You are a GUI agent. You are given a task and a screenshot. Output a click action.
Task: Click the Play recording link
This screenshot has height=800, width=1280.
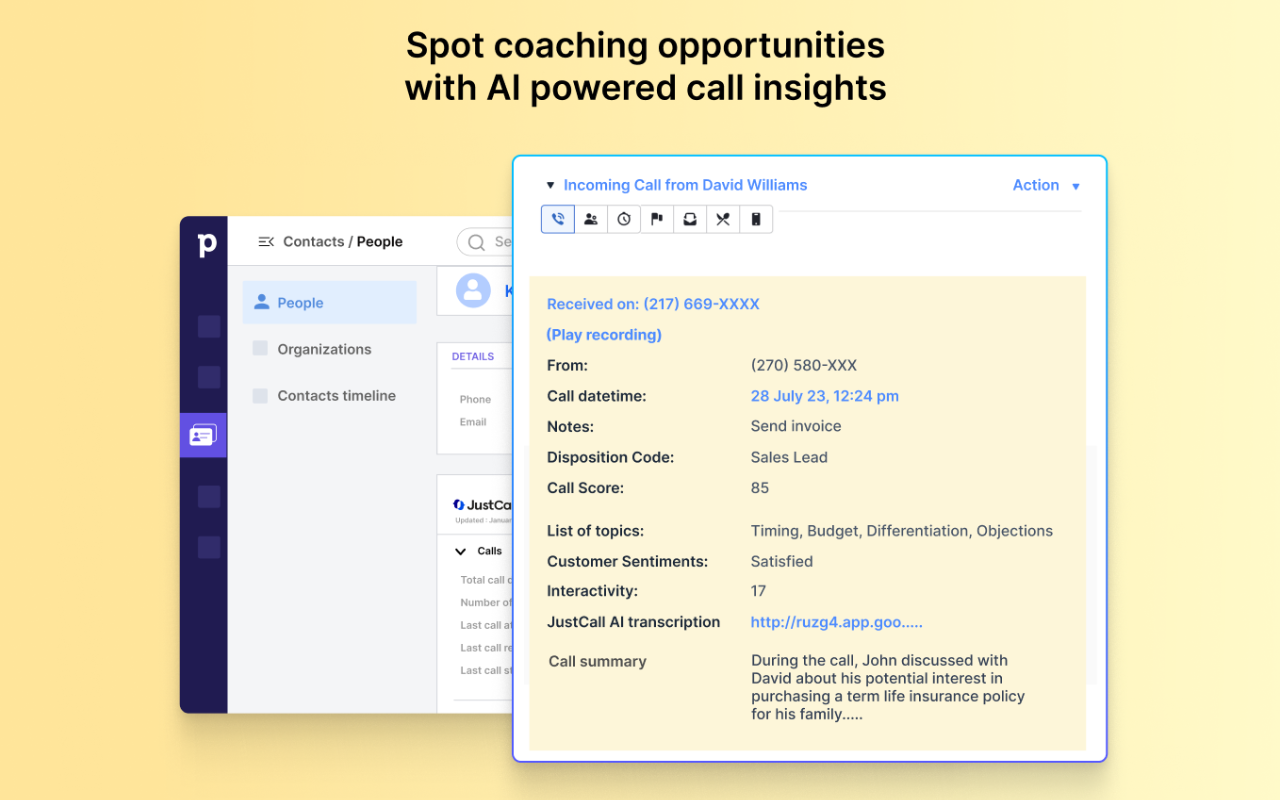click(603, 334)
